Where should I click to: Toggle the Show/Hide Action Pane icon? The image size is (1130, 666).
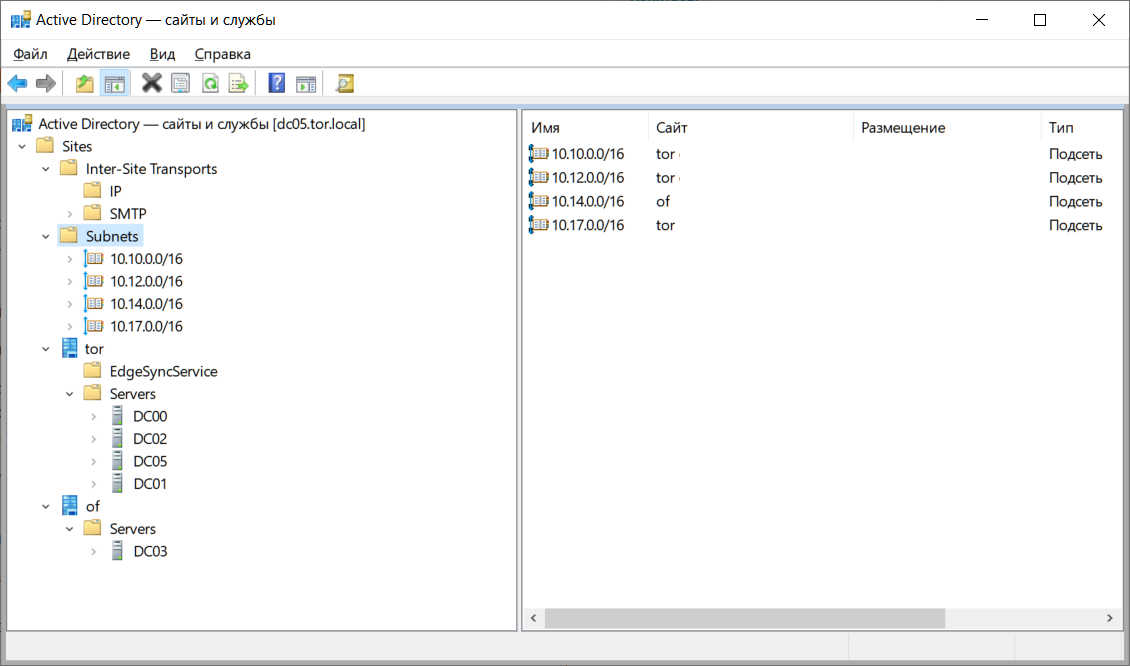[x=306, y=84]
